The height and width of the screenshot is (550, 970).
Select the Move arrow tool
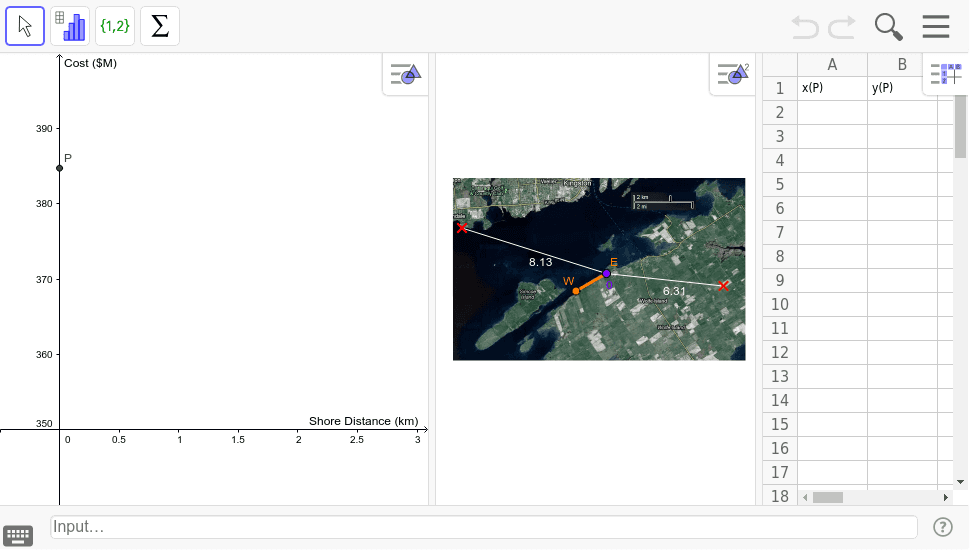point(25,26)
